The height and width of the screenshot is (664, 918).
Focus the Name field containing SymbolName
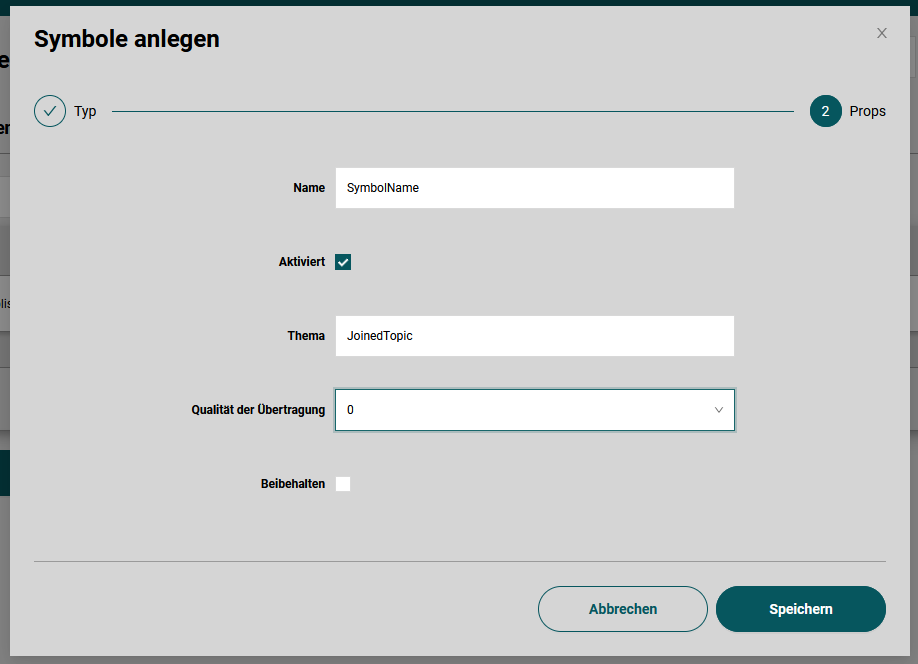[534, 188]
